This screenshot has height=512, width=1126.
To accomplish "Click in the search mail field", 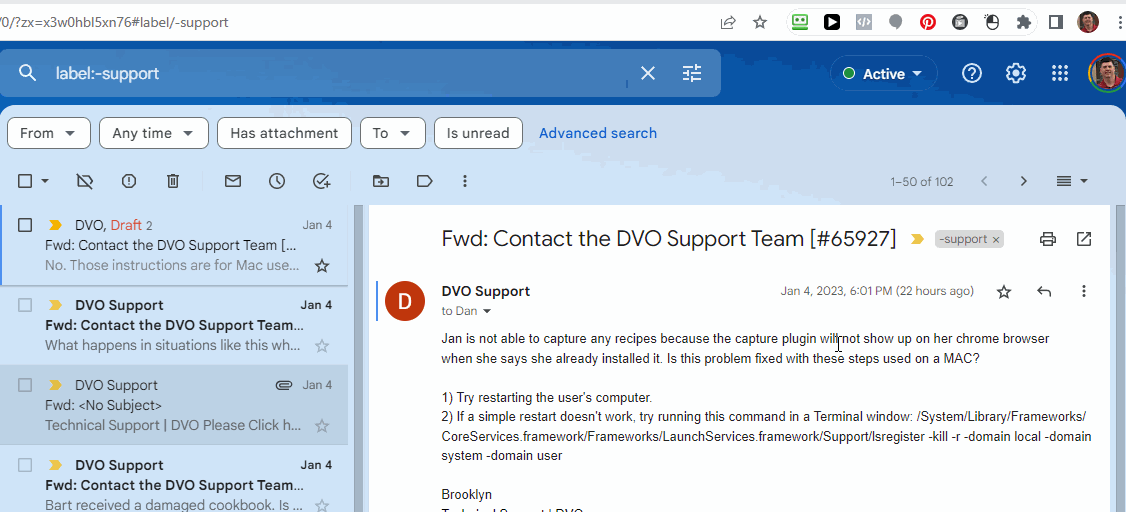I will coord(338,73).
